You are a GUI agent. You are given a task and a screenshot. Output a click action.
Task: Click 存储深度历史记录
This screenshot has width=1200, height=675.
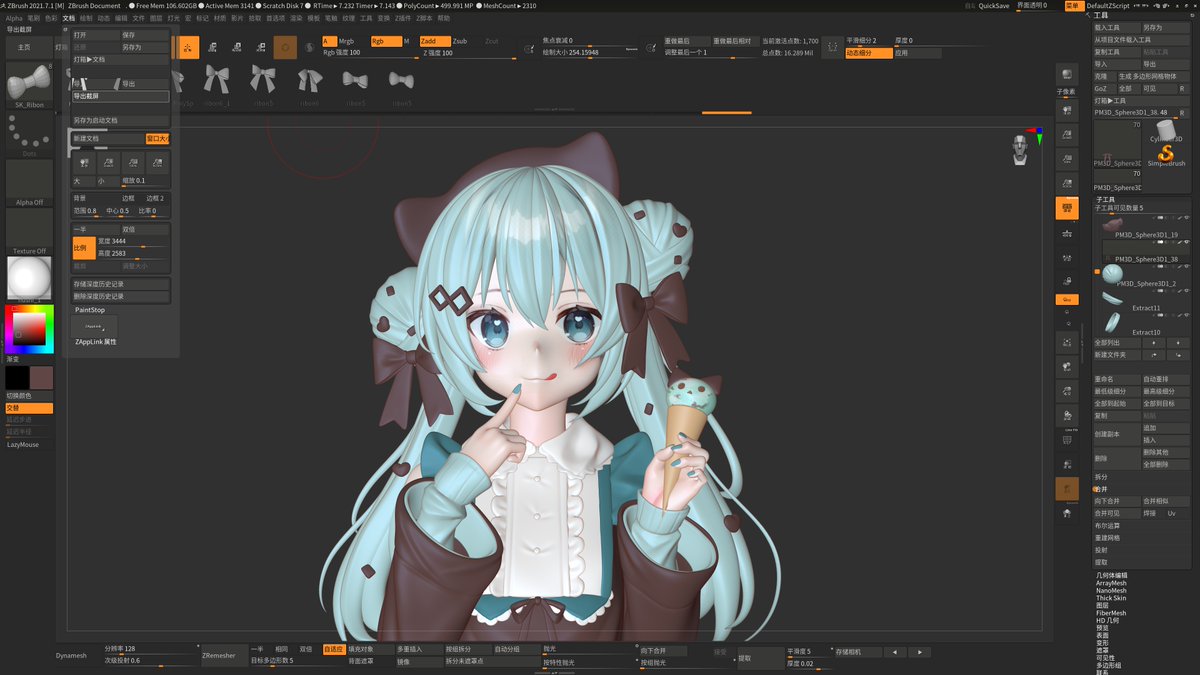tap(120, 284)
